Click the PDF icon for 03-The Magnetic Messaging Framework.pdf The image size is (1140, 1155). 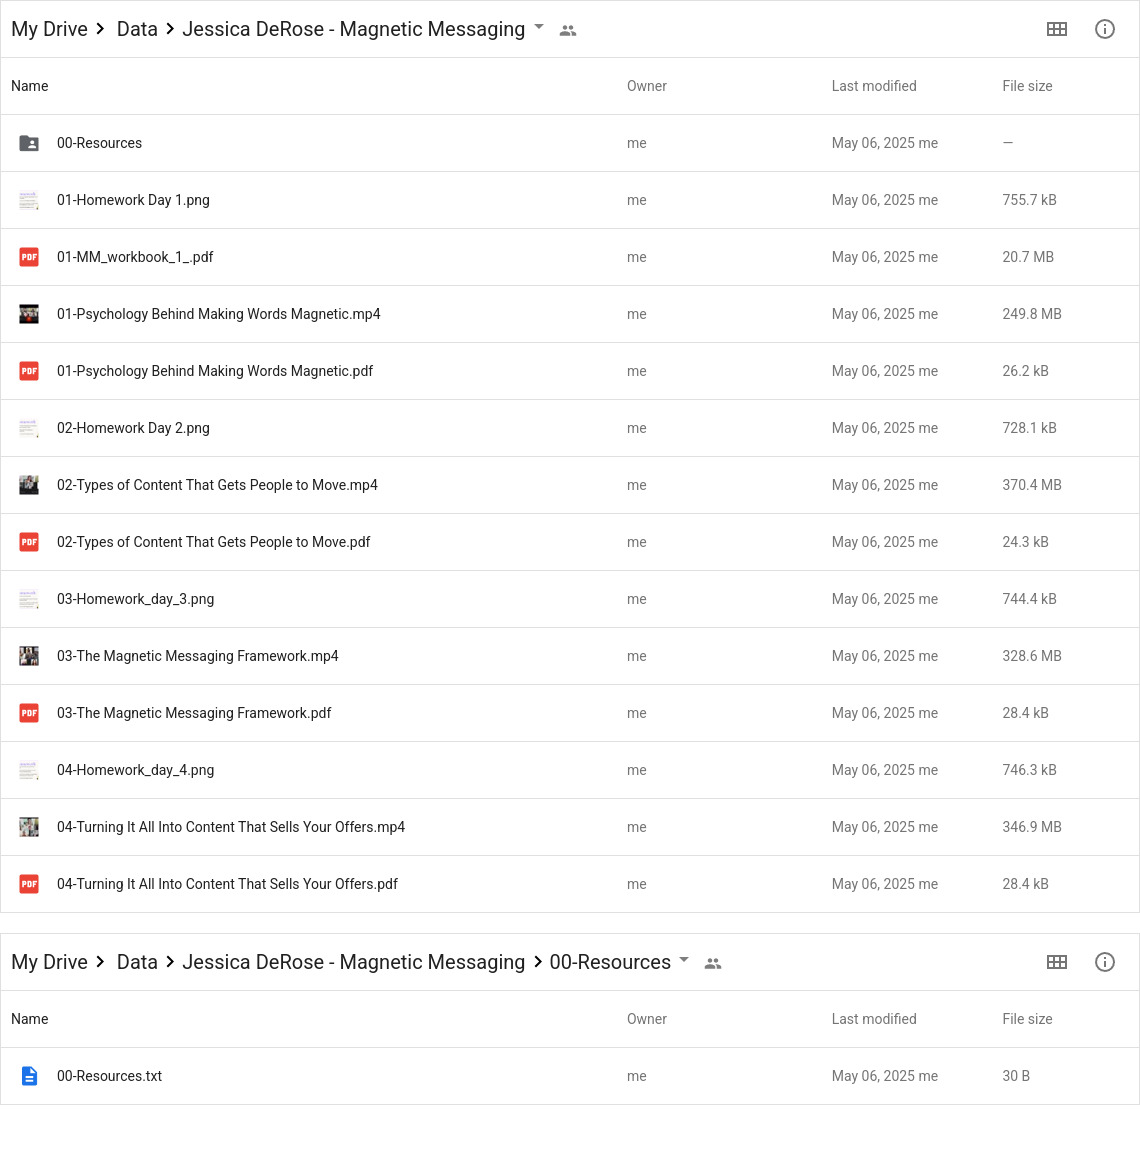pos(29,713)
